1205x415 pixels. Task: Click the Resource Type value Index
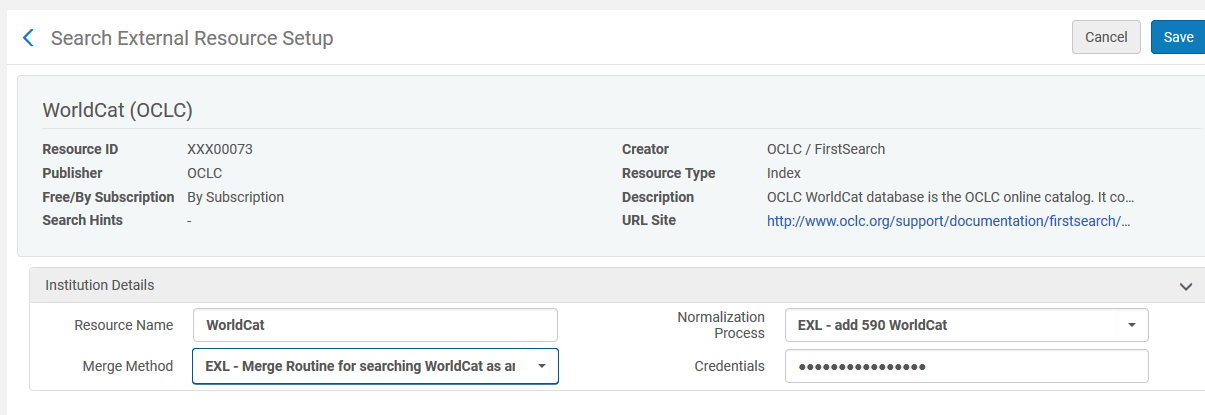784,173
